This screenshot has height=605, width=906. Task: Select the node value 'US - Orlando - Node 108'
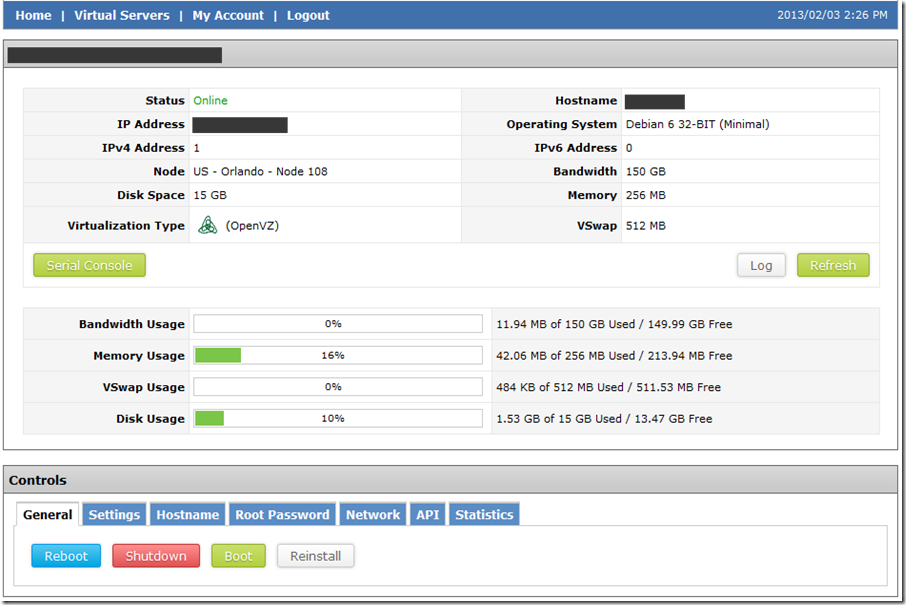click(x=261, y=172)
